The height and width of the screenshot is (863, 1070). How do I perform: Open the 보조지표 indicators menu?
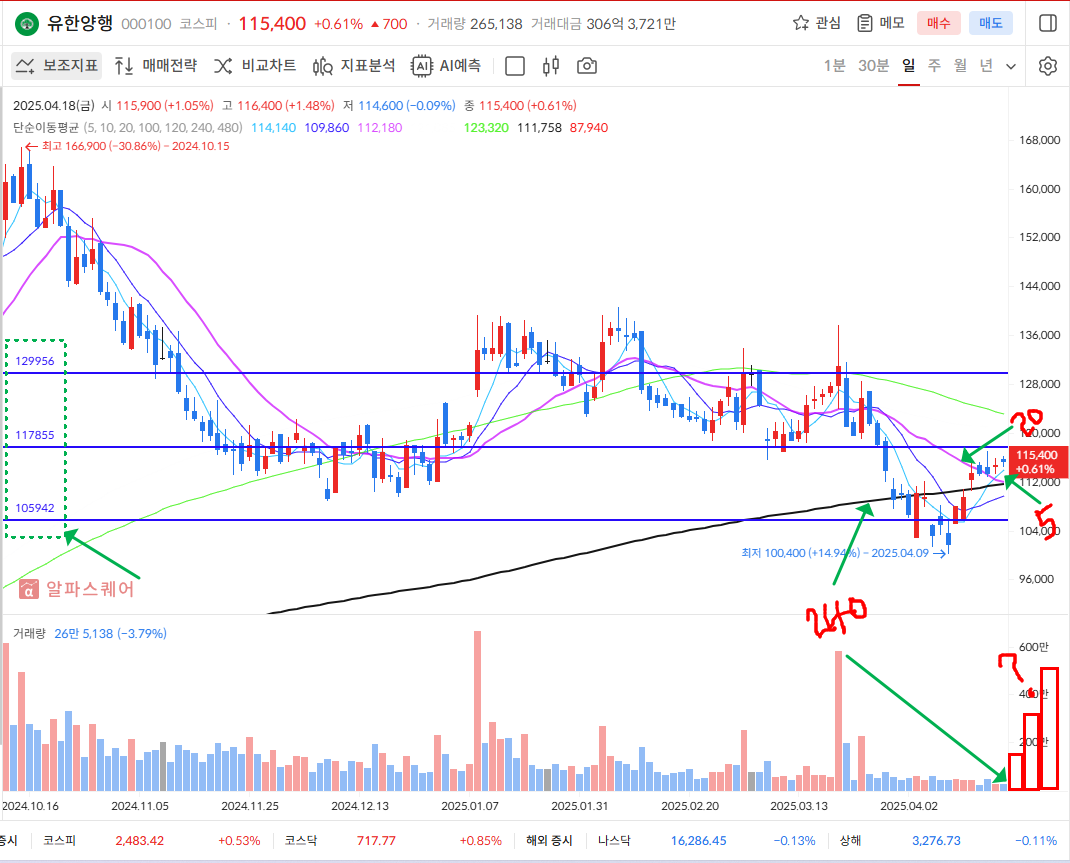click(57, 66)
